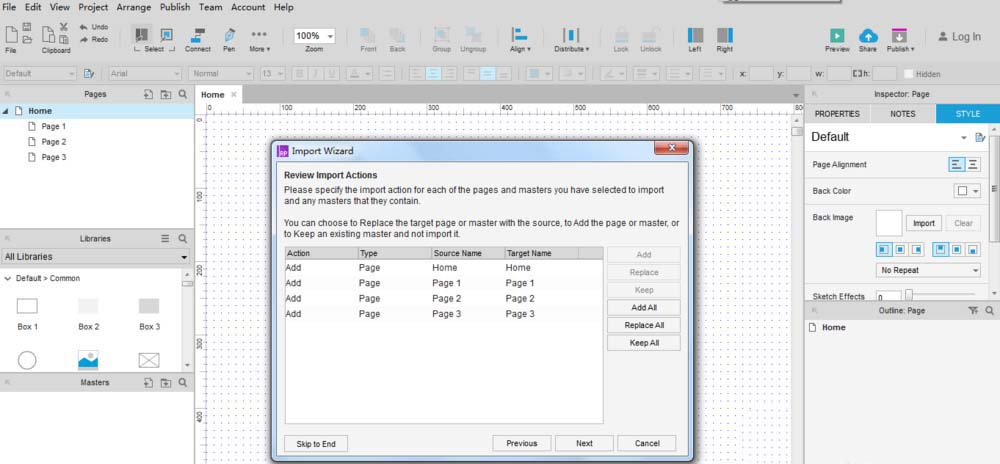Toggle the Hidden checkbox
Viewport: 1000px width, 464px height.
point(908,74)
